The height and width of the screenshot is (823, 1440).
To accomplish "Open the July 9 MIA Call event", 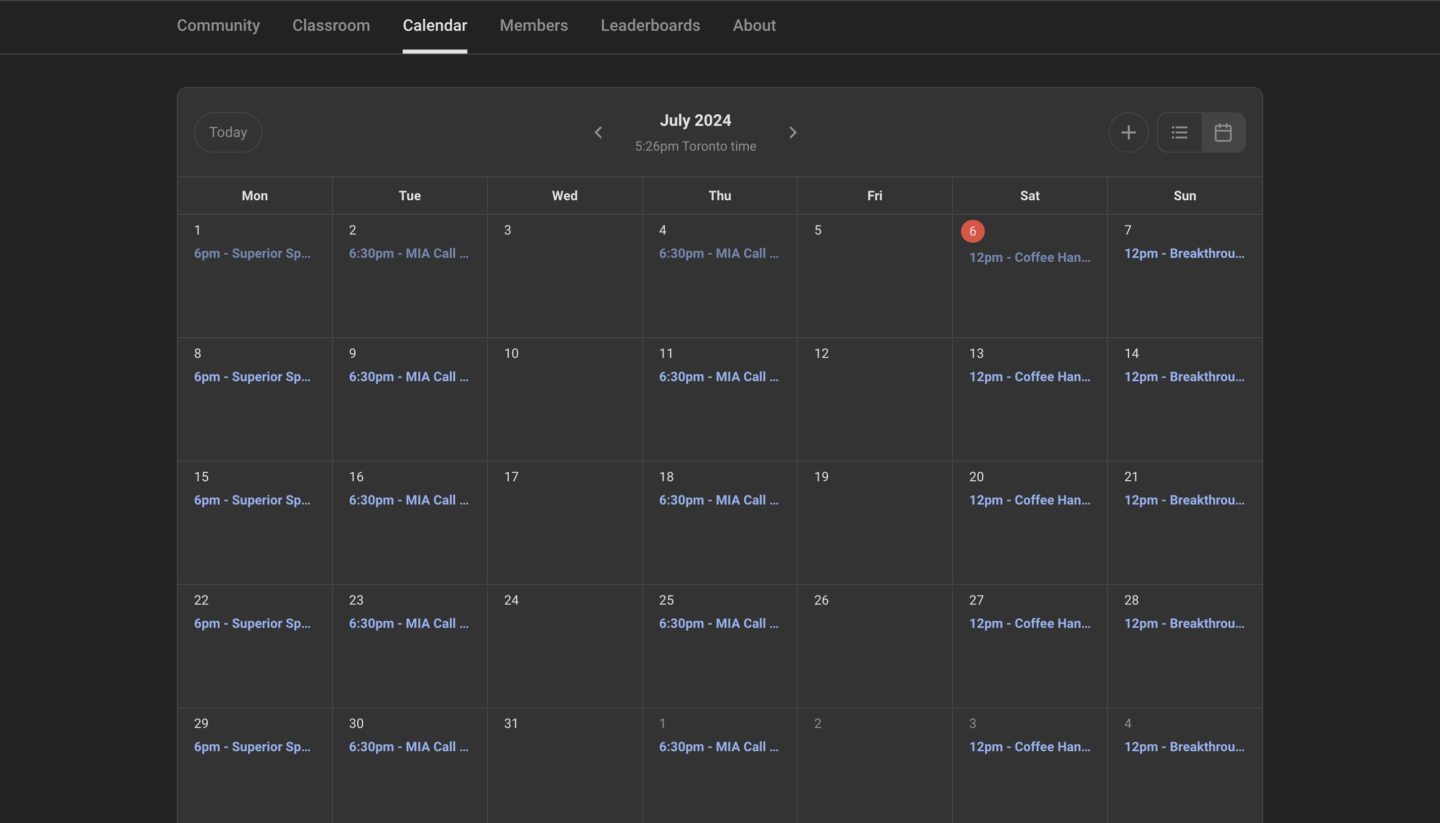I will tap(409, 377).
